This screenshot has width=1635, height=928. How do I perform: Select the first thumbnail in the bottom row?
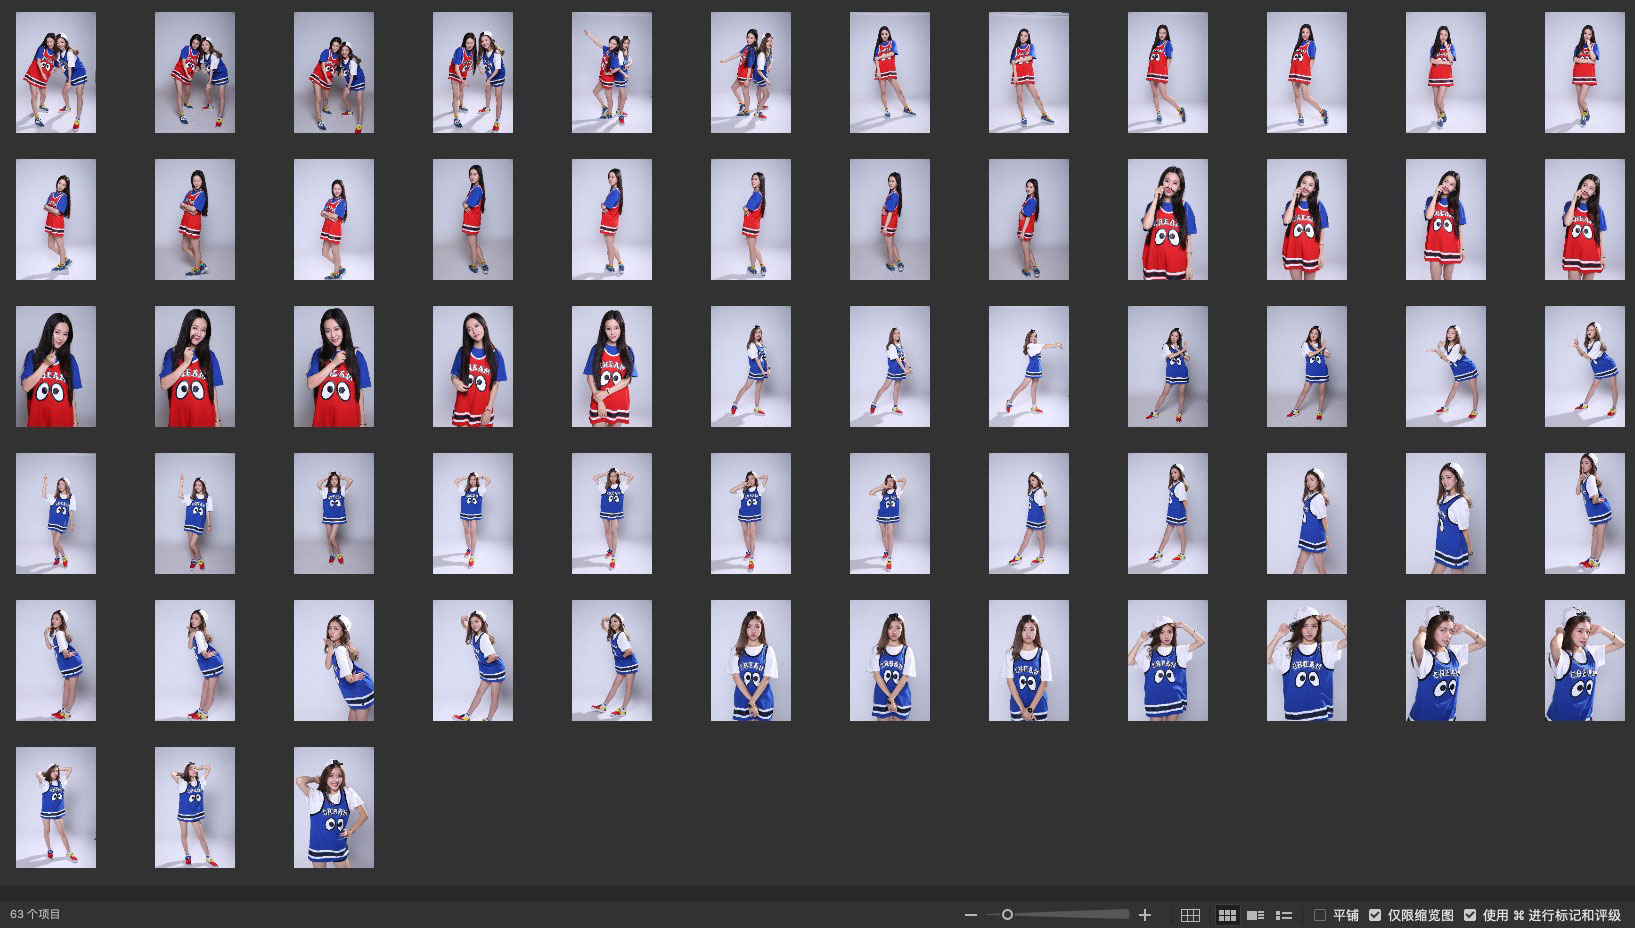(x=56, y=807)
